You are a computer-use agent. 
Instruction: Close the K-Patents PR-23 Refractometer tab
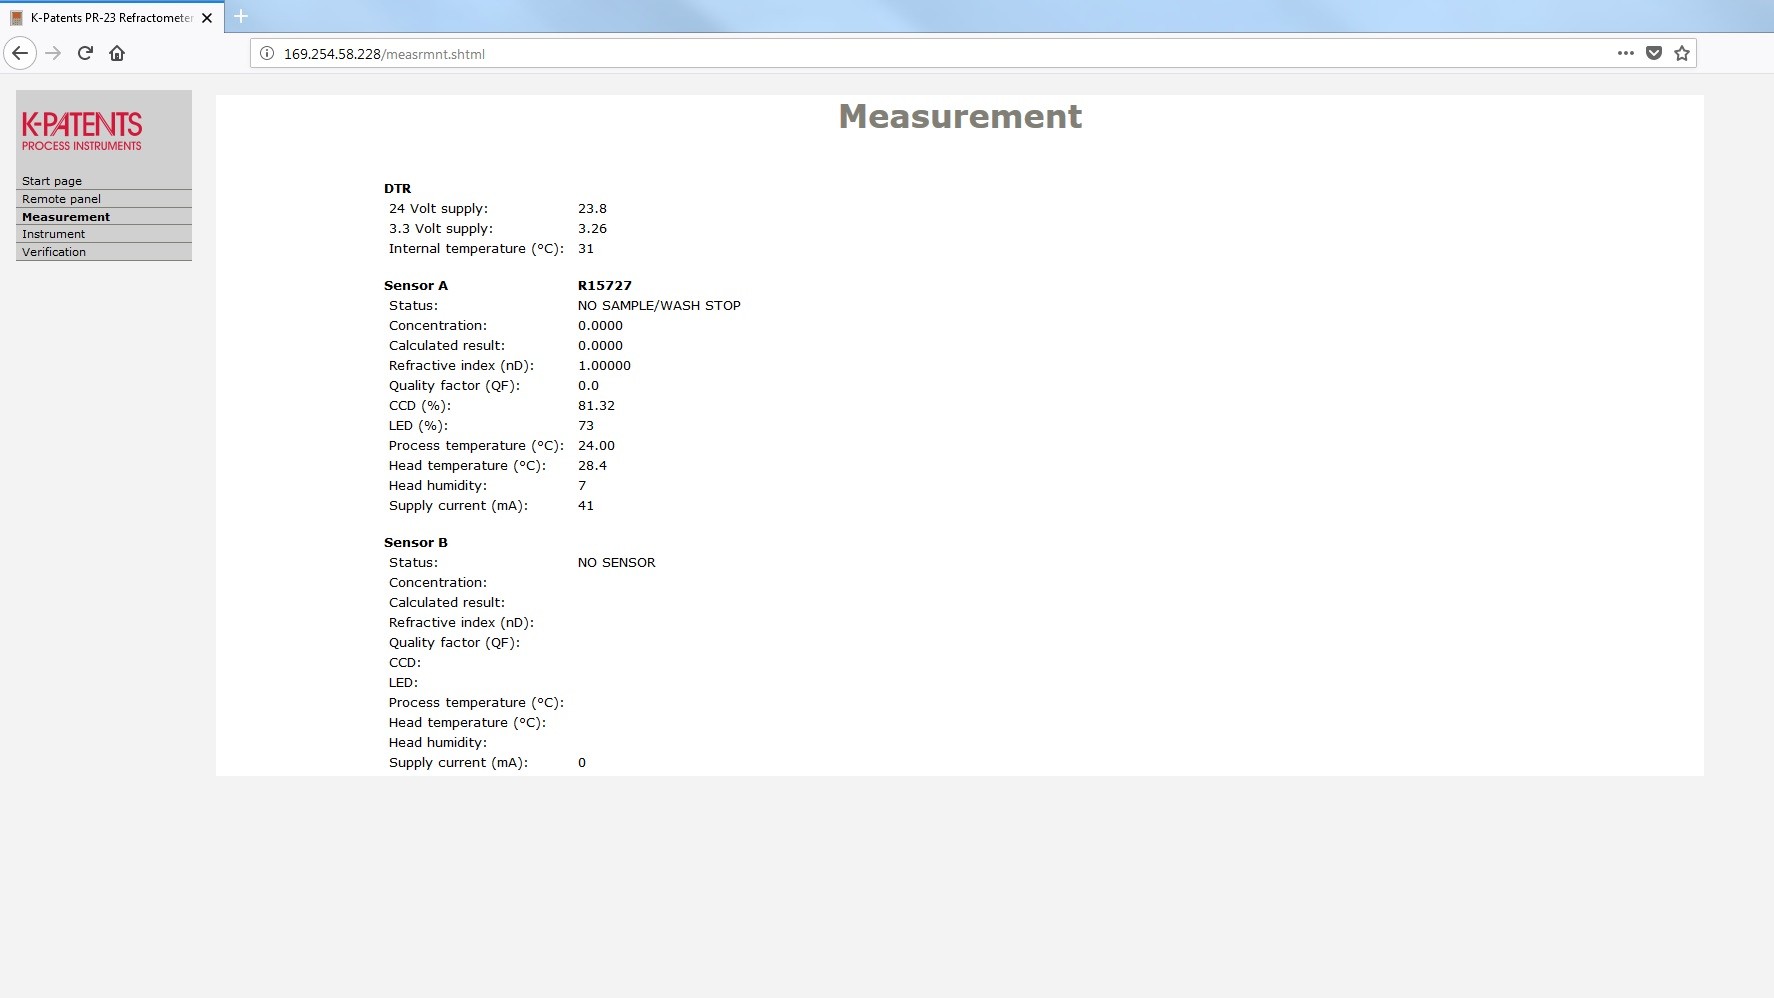[207, 18]
